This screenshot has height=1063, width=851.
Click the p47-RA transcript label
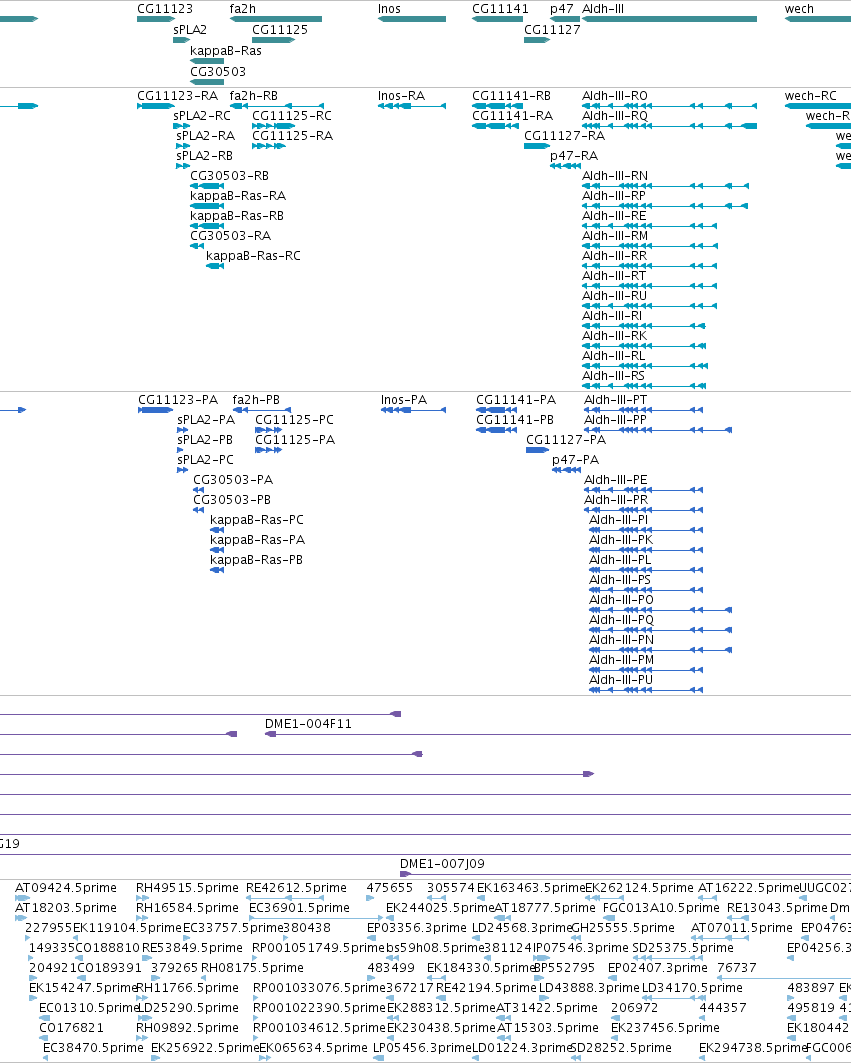574,156
